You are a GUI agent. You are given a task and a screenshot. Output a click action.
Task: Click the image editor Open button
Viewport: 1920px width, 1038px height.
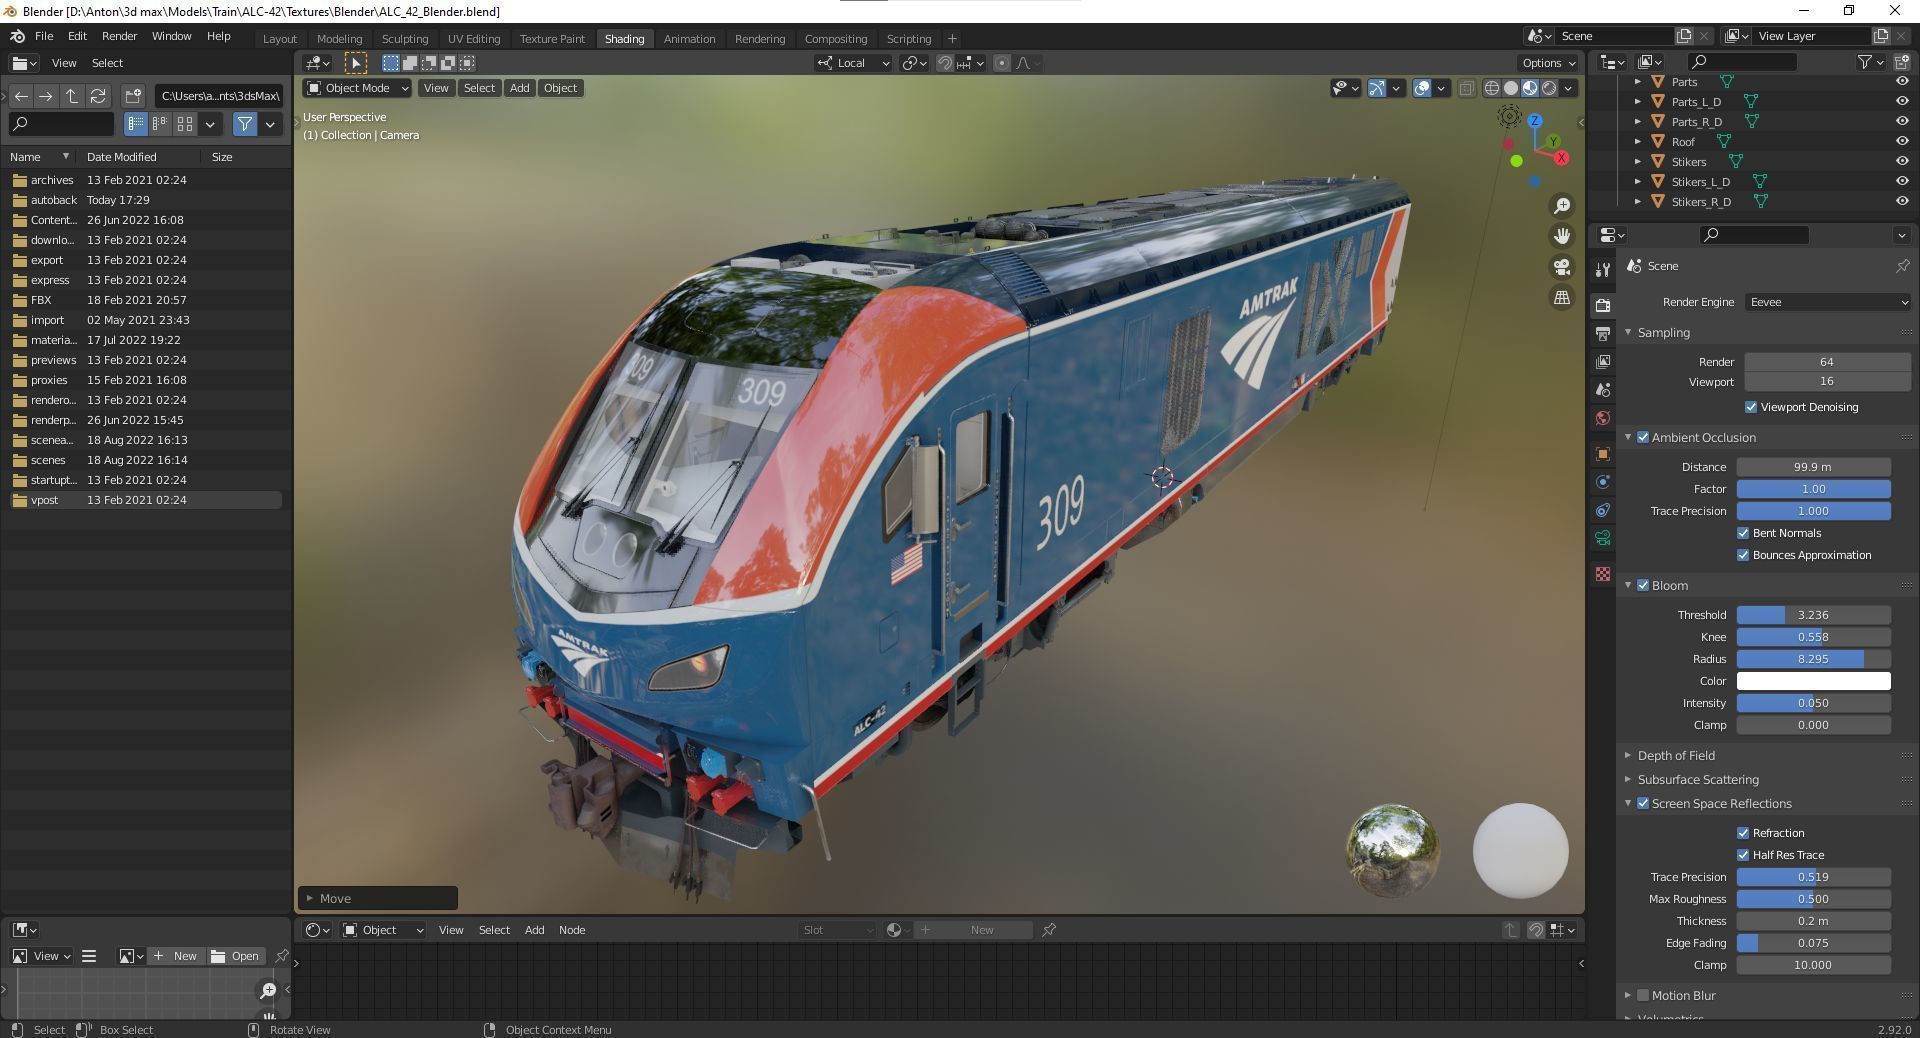click(x=235, y=956)
